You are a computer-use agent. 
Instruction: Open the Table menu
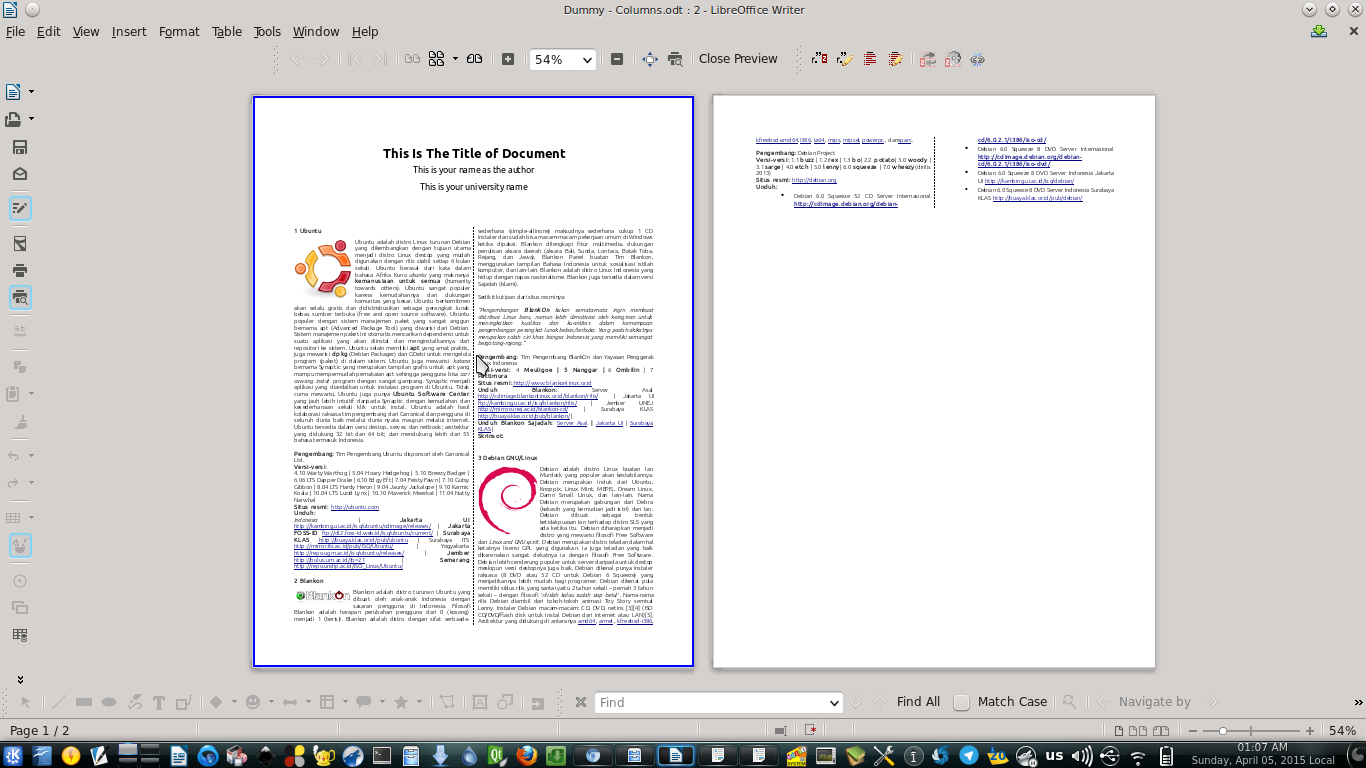pos(227,31)
